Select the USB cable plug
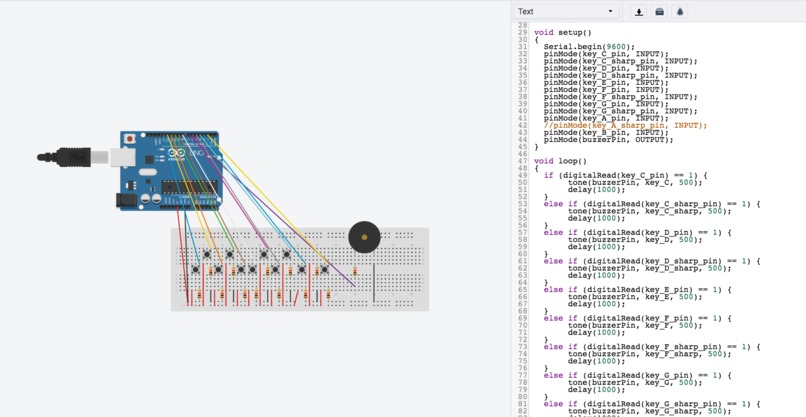806x417 pixels. tap(72, 157)
